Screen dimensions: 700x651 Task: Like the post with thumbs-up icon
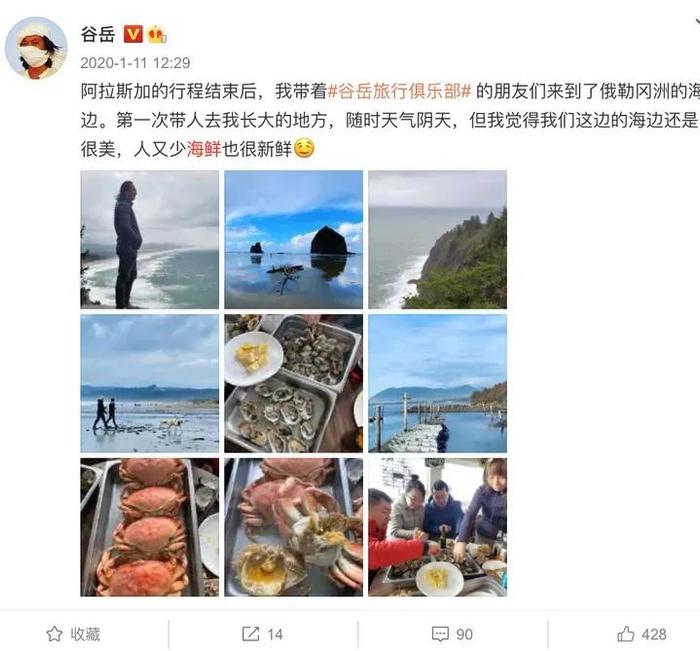[x=625, y=634]
